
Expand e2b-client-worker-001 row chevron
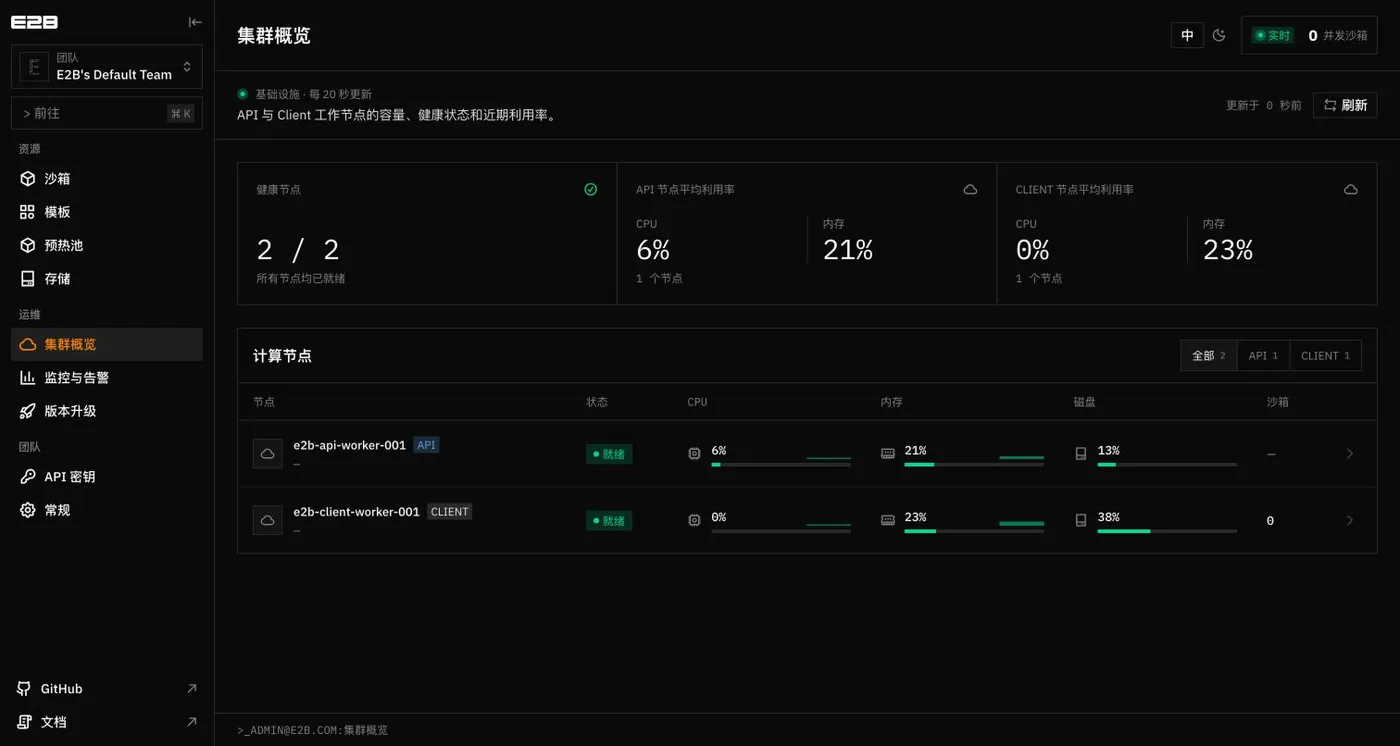pyautogui.click(x=1350, y=520)
